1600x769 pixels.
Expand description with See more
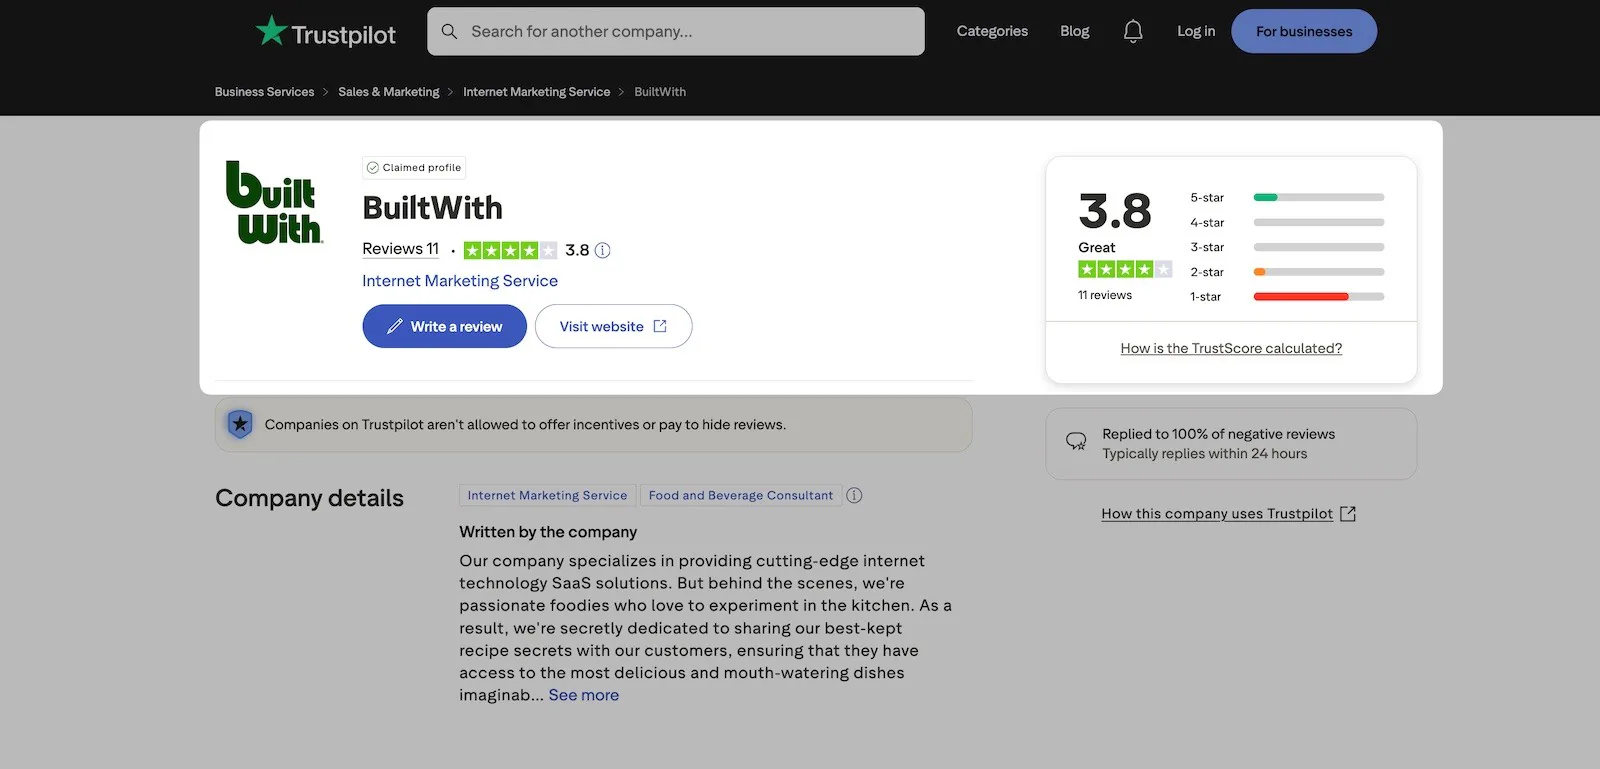pyautogui.click(x=584, y=695)
